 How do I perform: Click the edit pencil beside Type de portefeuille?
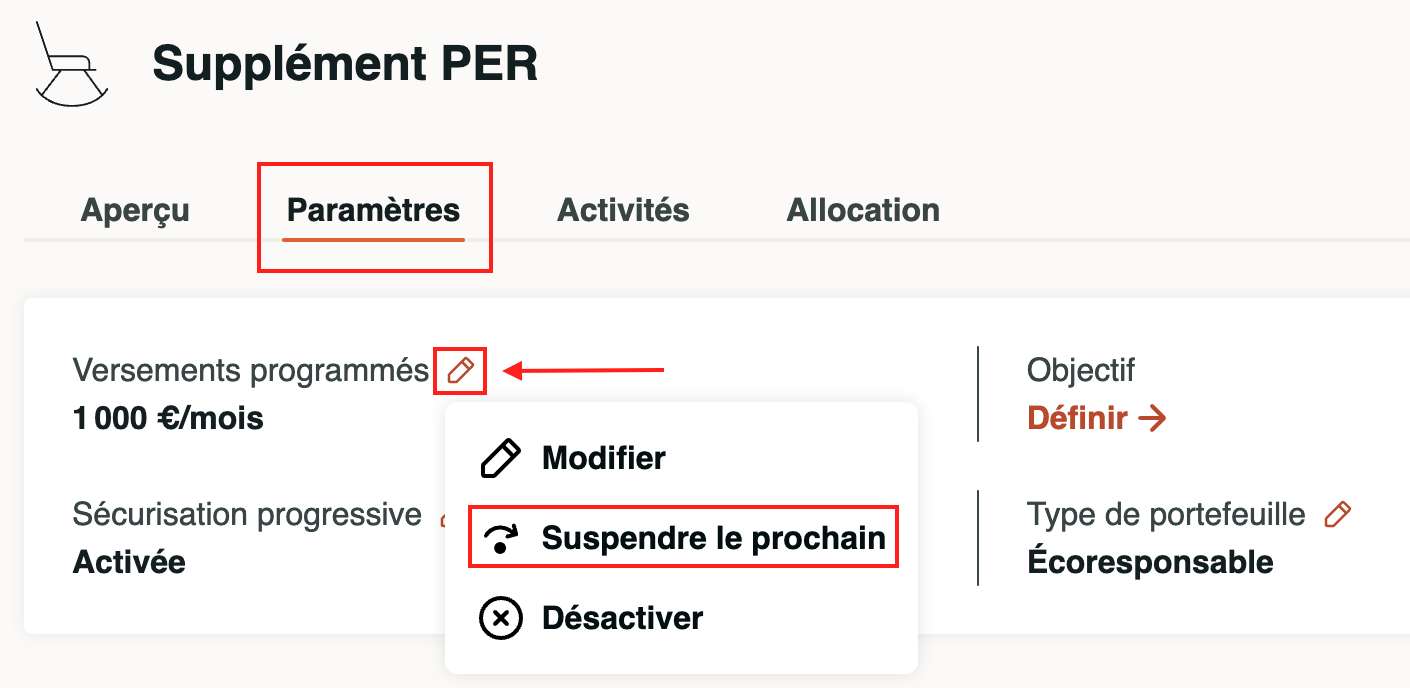click(x=1336, y=515)
